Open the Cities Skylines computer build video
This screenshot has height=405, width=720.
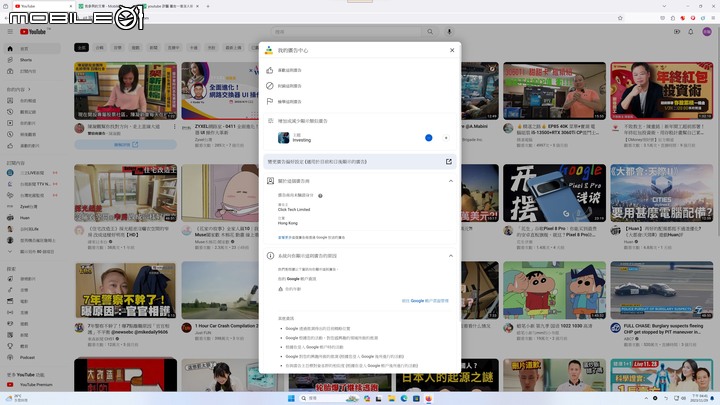pos(662,193)
